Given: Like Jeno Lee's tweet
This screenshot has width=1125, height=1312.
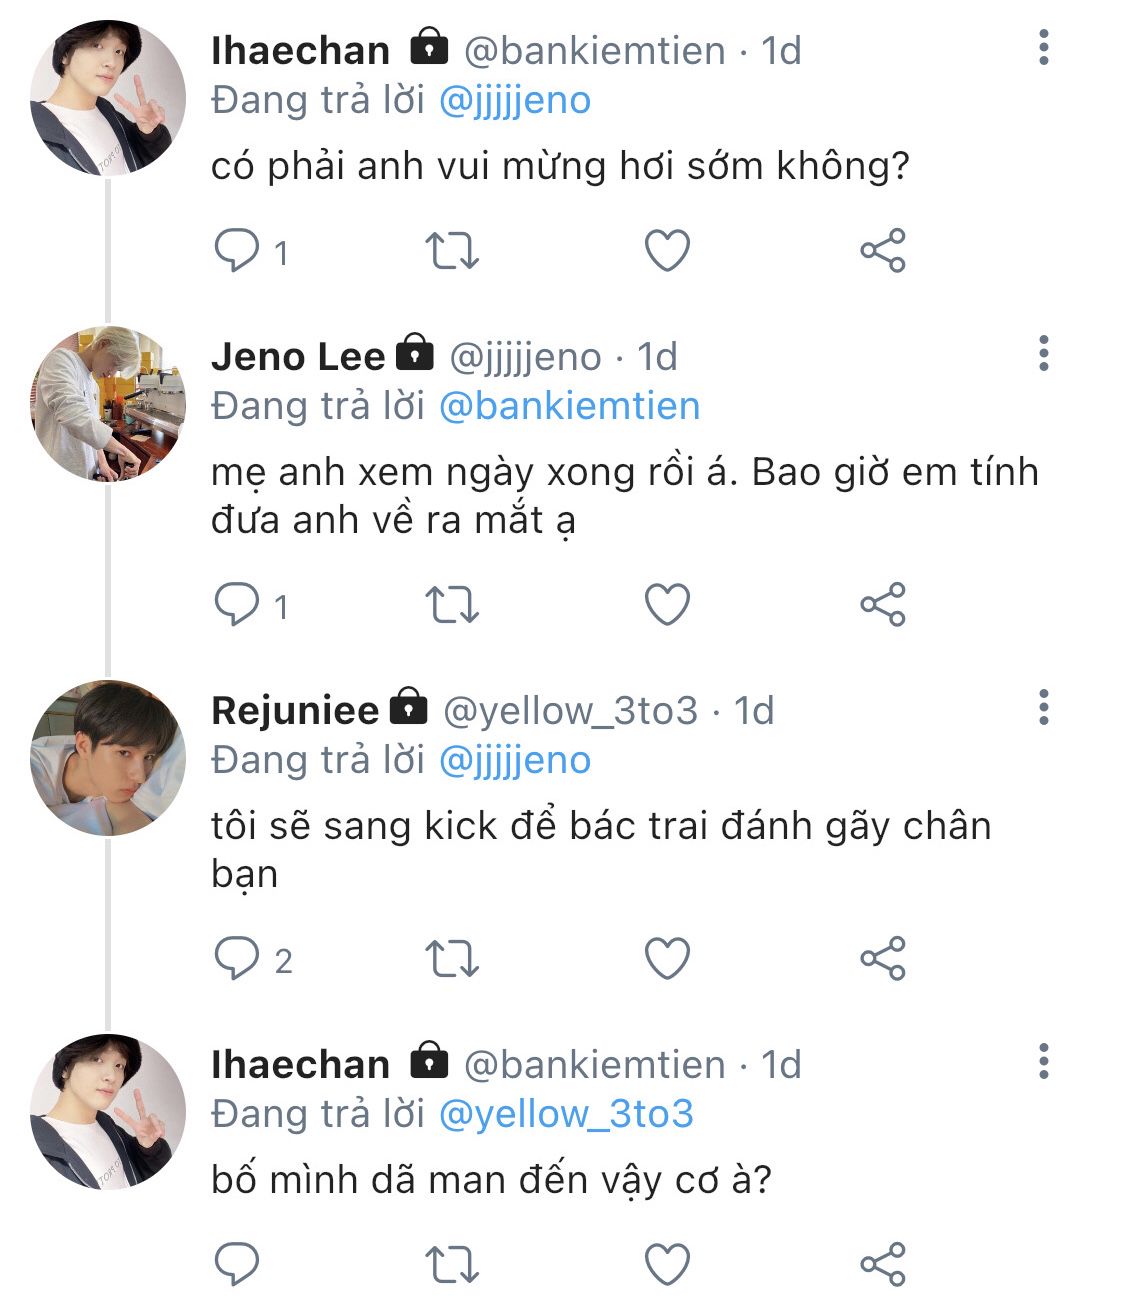Looking at the screenshot, I should (x=667, y=605).
